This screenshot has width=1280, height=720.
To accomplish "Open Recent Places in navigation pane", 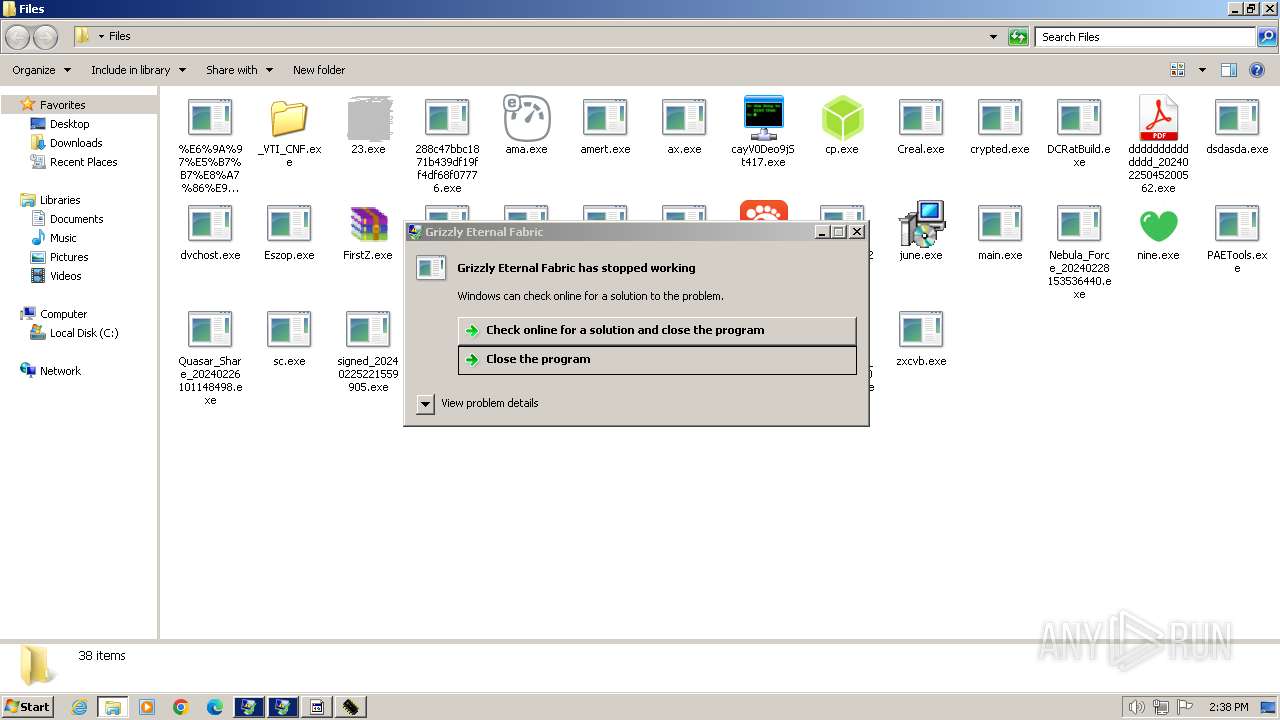I will click(83, 162).
